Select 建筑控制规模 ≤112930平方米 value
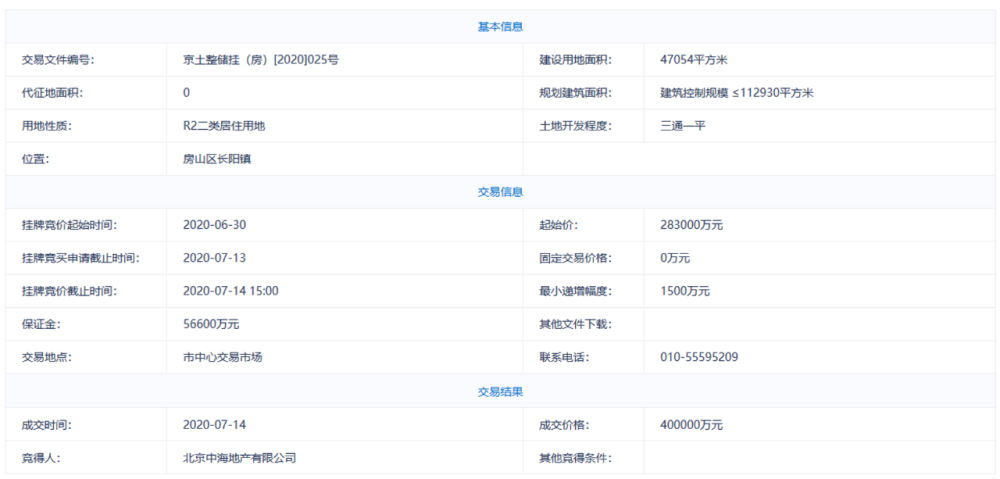This screenshot has width=1000, height=479. click(737, 93)
